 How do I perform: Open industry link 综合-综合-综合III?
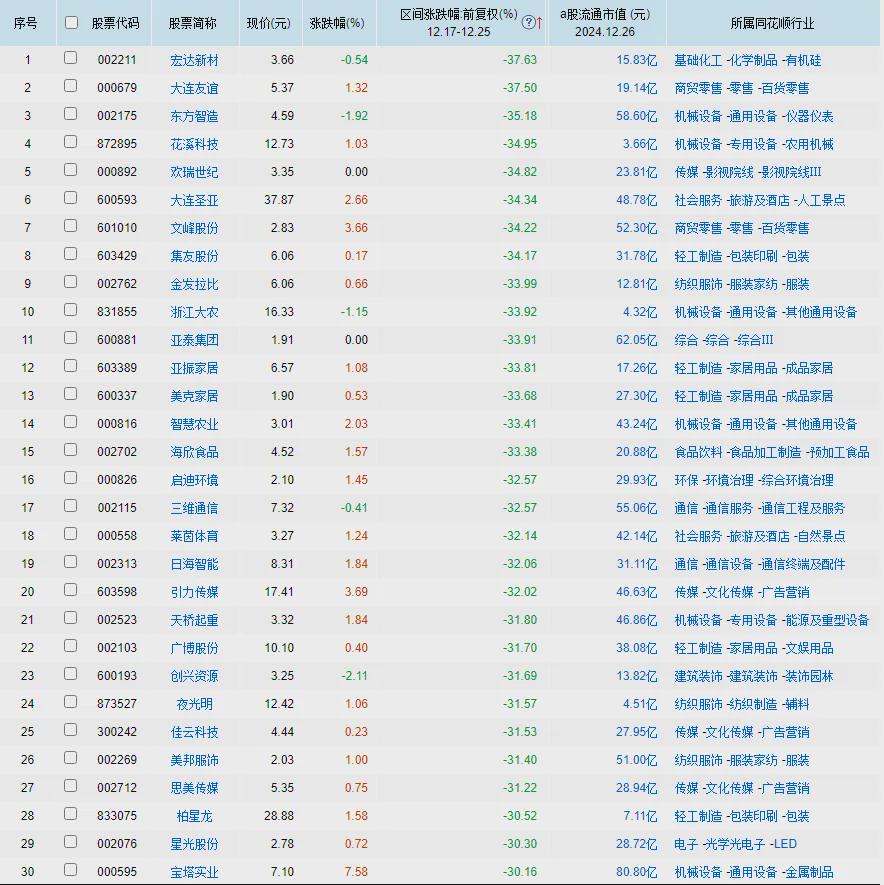724,340
